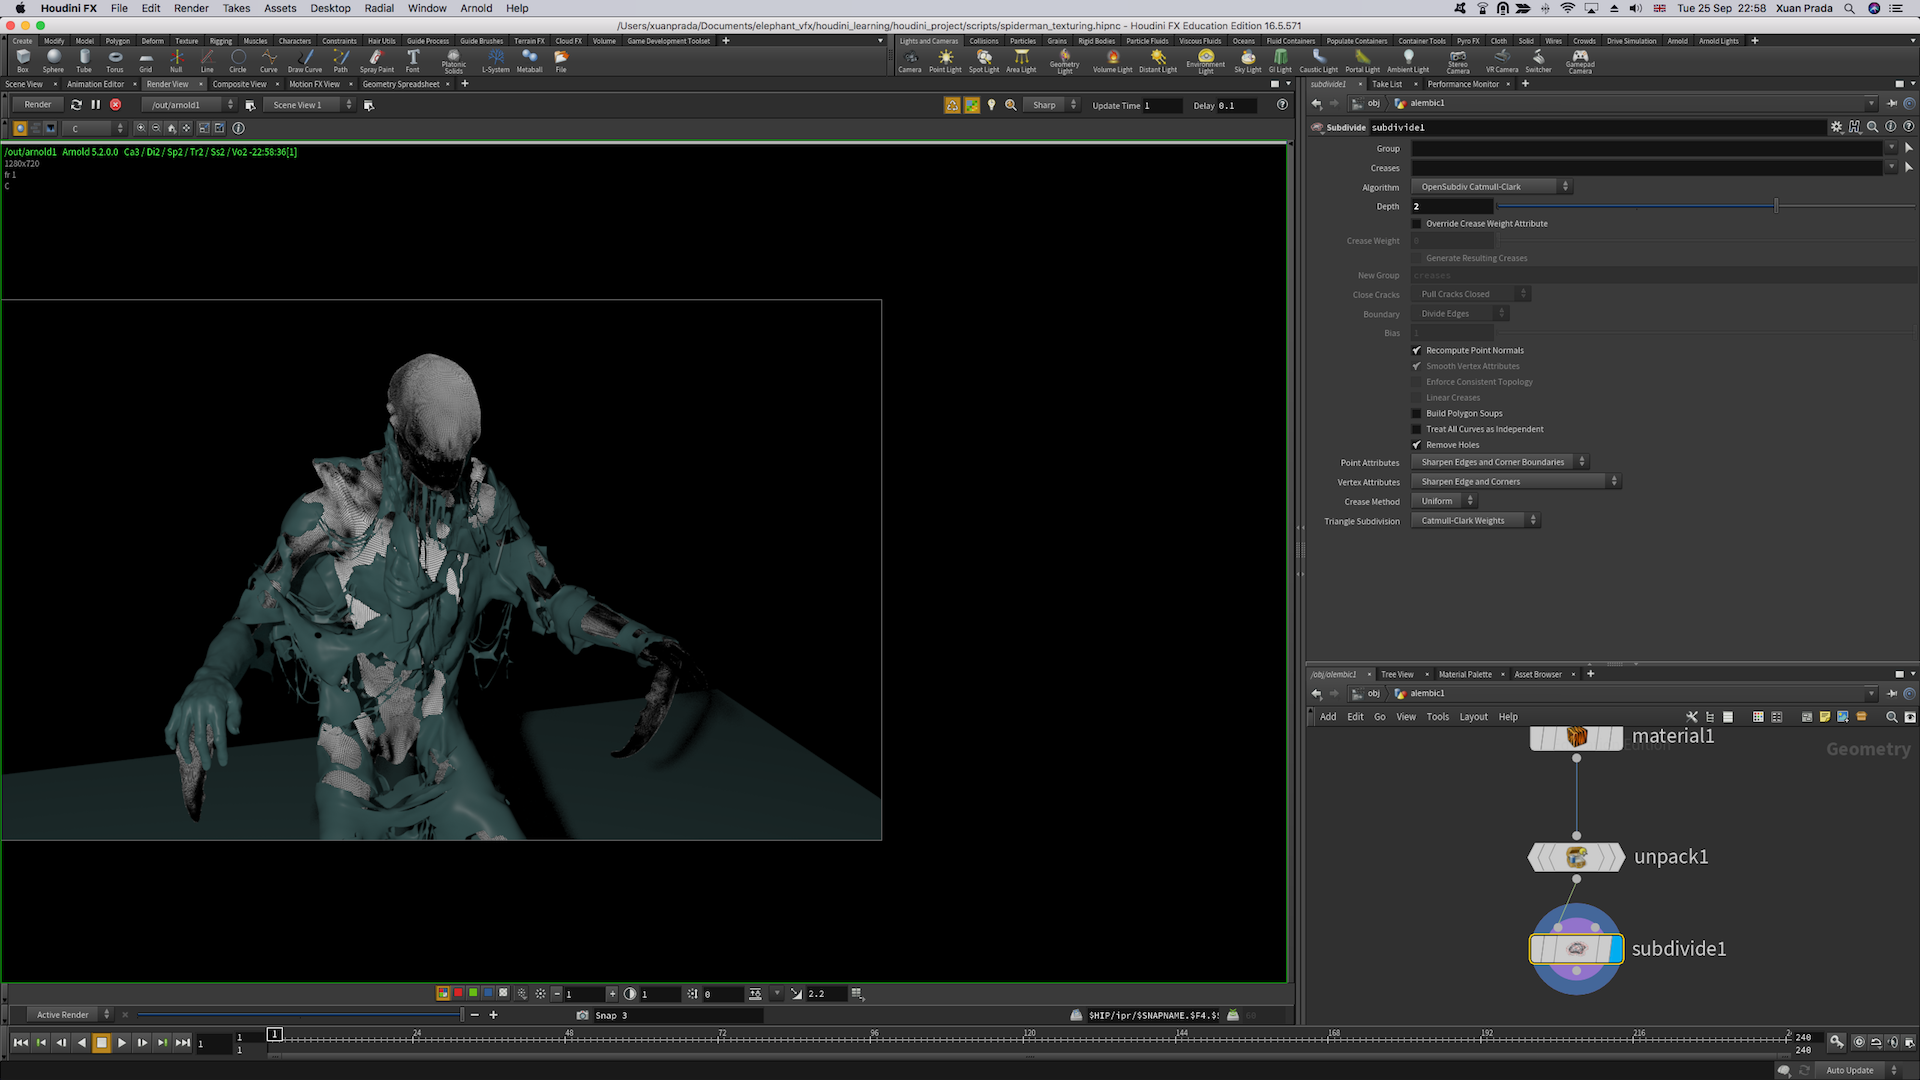Open Crease Method dropdown
Image resolution: width=1920 pixels, height=1080 pixels.
point(1444,501)
